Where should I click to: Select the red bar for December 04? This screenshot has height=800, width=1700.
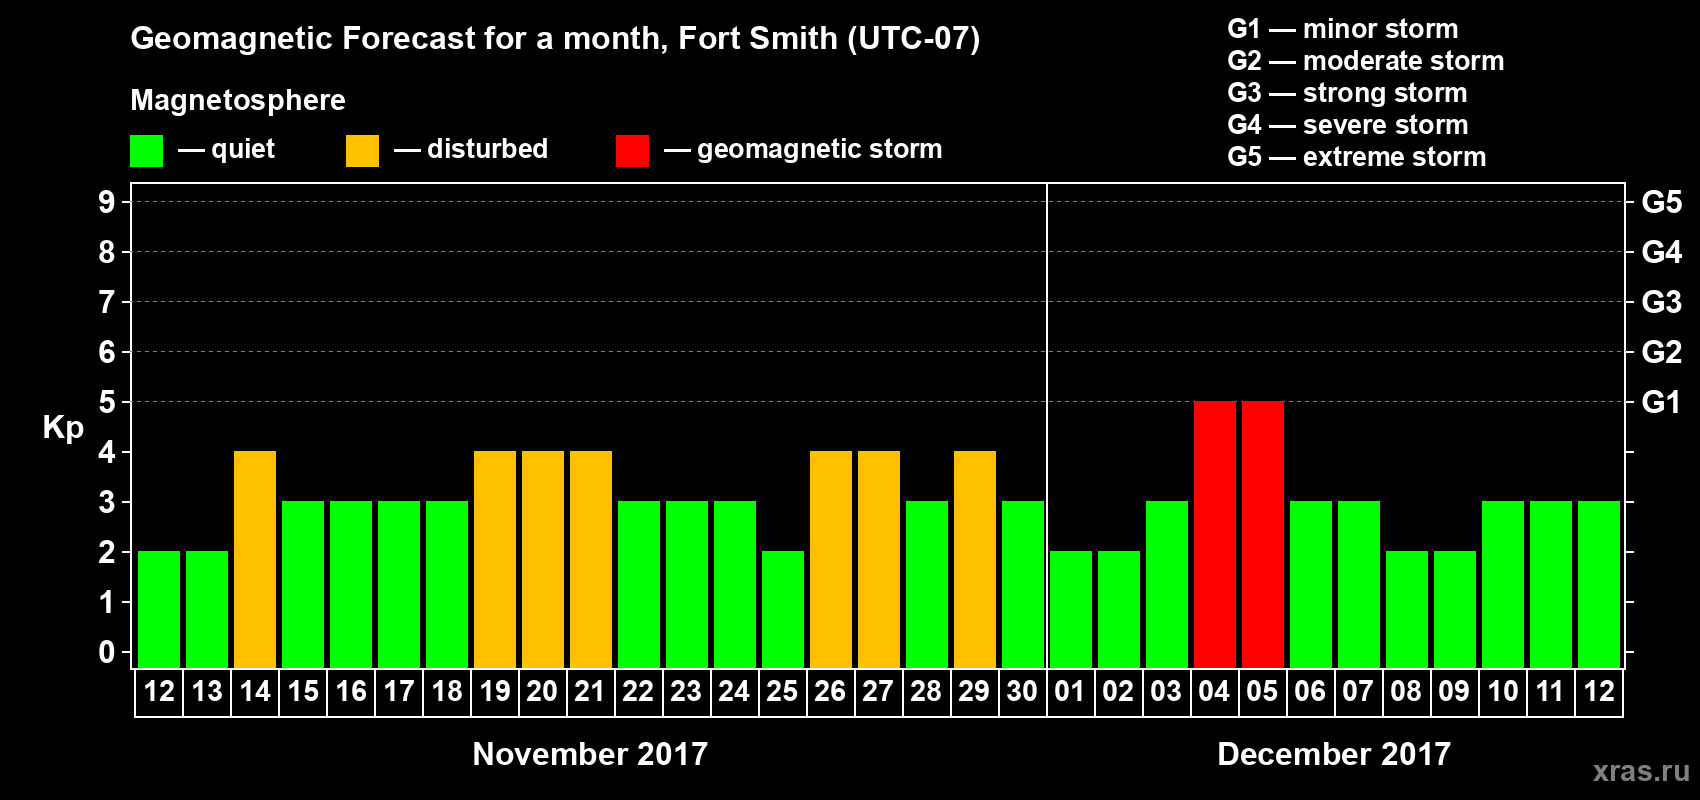[x=1215, y=535]
